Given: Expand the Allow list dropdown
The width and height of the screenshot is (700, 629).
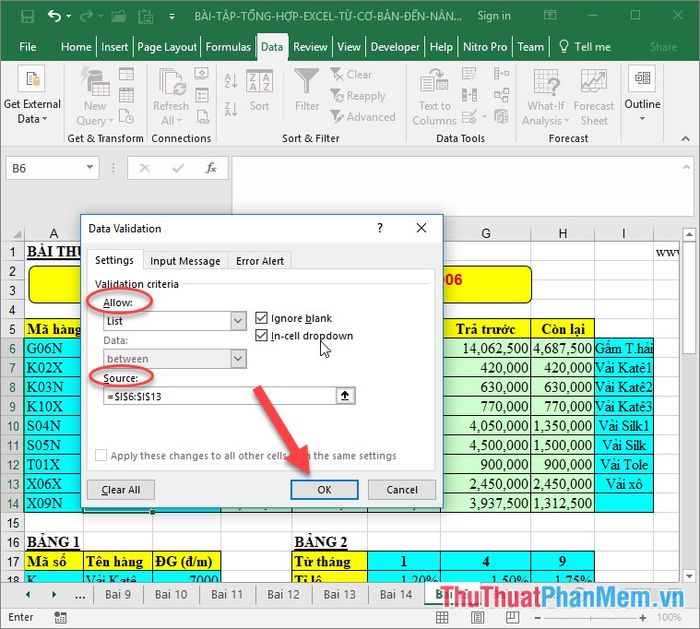Looking at the screenshot, I should point(238,321).
